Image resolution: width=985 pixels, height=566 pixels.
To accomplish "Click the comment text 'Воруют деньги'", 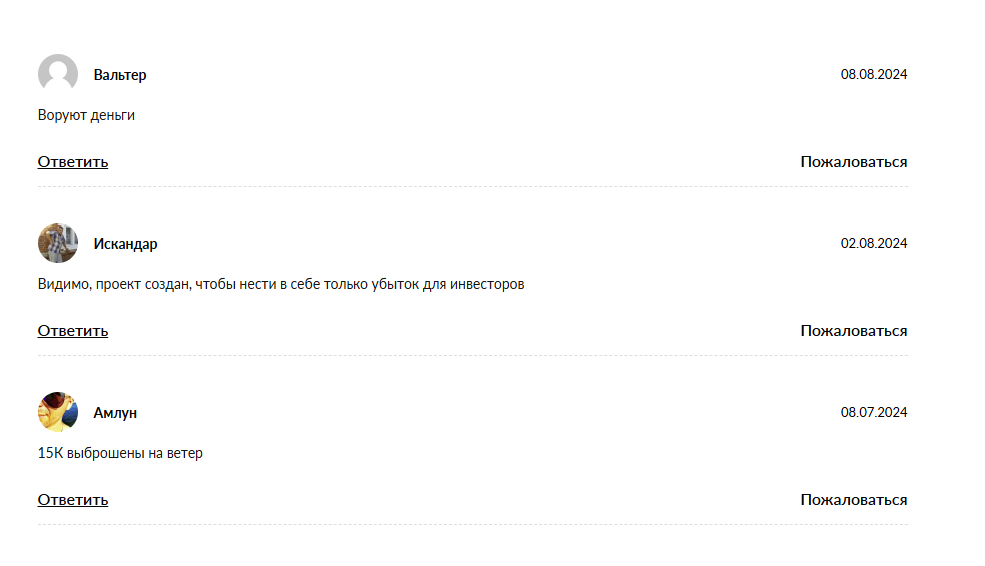I will pyautogui.click(x=86, y=115).
